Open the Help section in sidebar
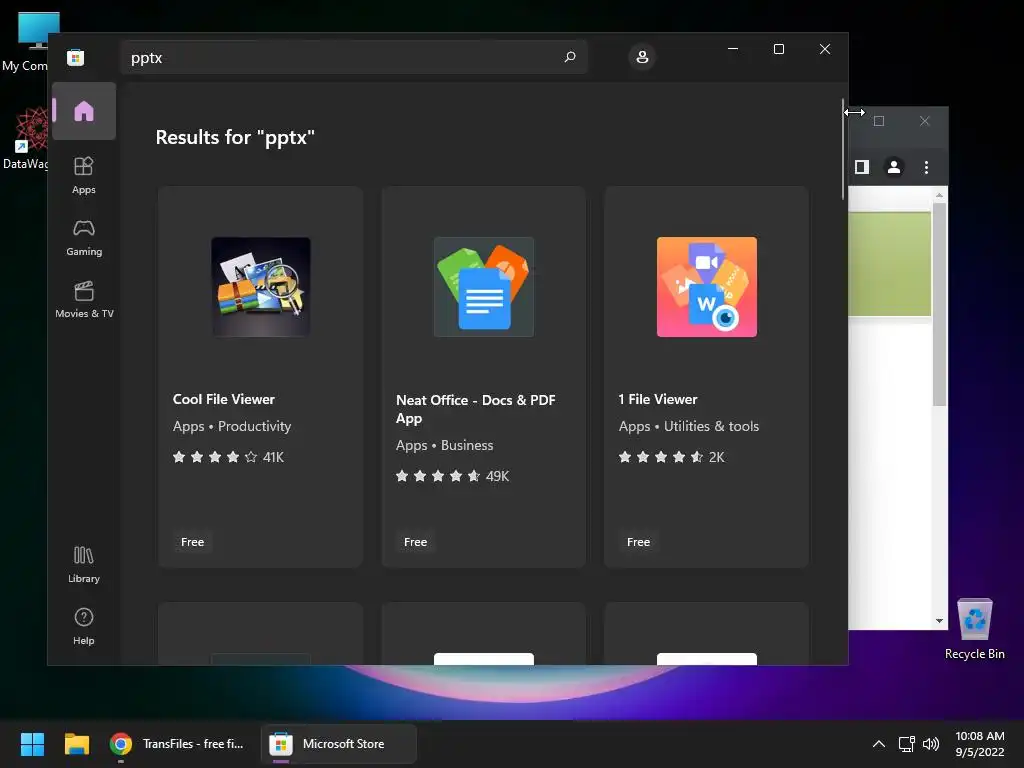 tap(84, 626)
